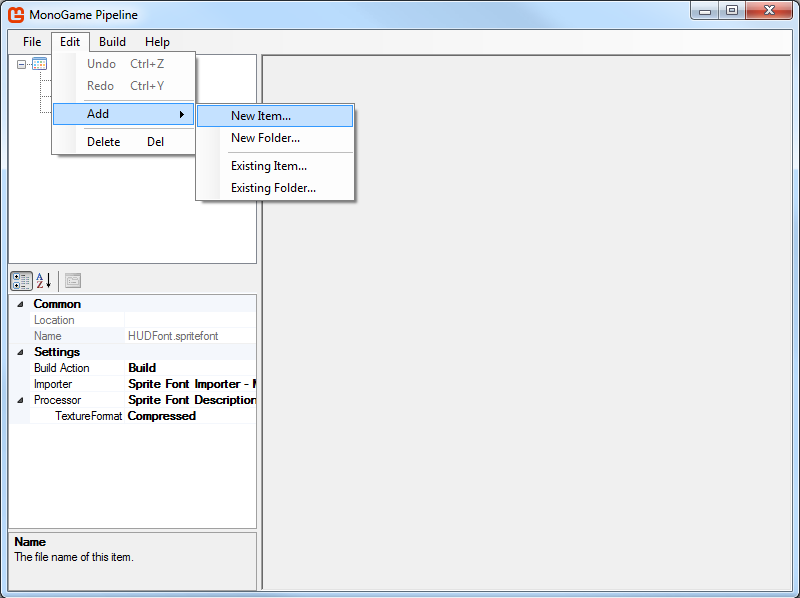Choose Existing Item... from Add submenu
The height and width of the screenshot is (598, 800).
pyautogui.click(x=275, y=166)
